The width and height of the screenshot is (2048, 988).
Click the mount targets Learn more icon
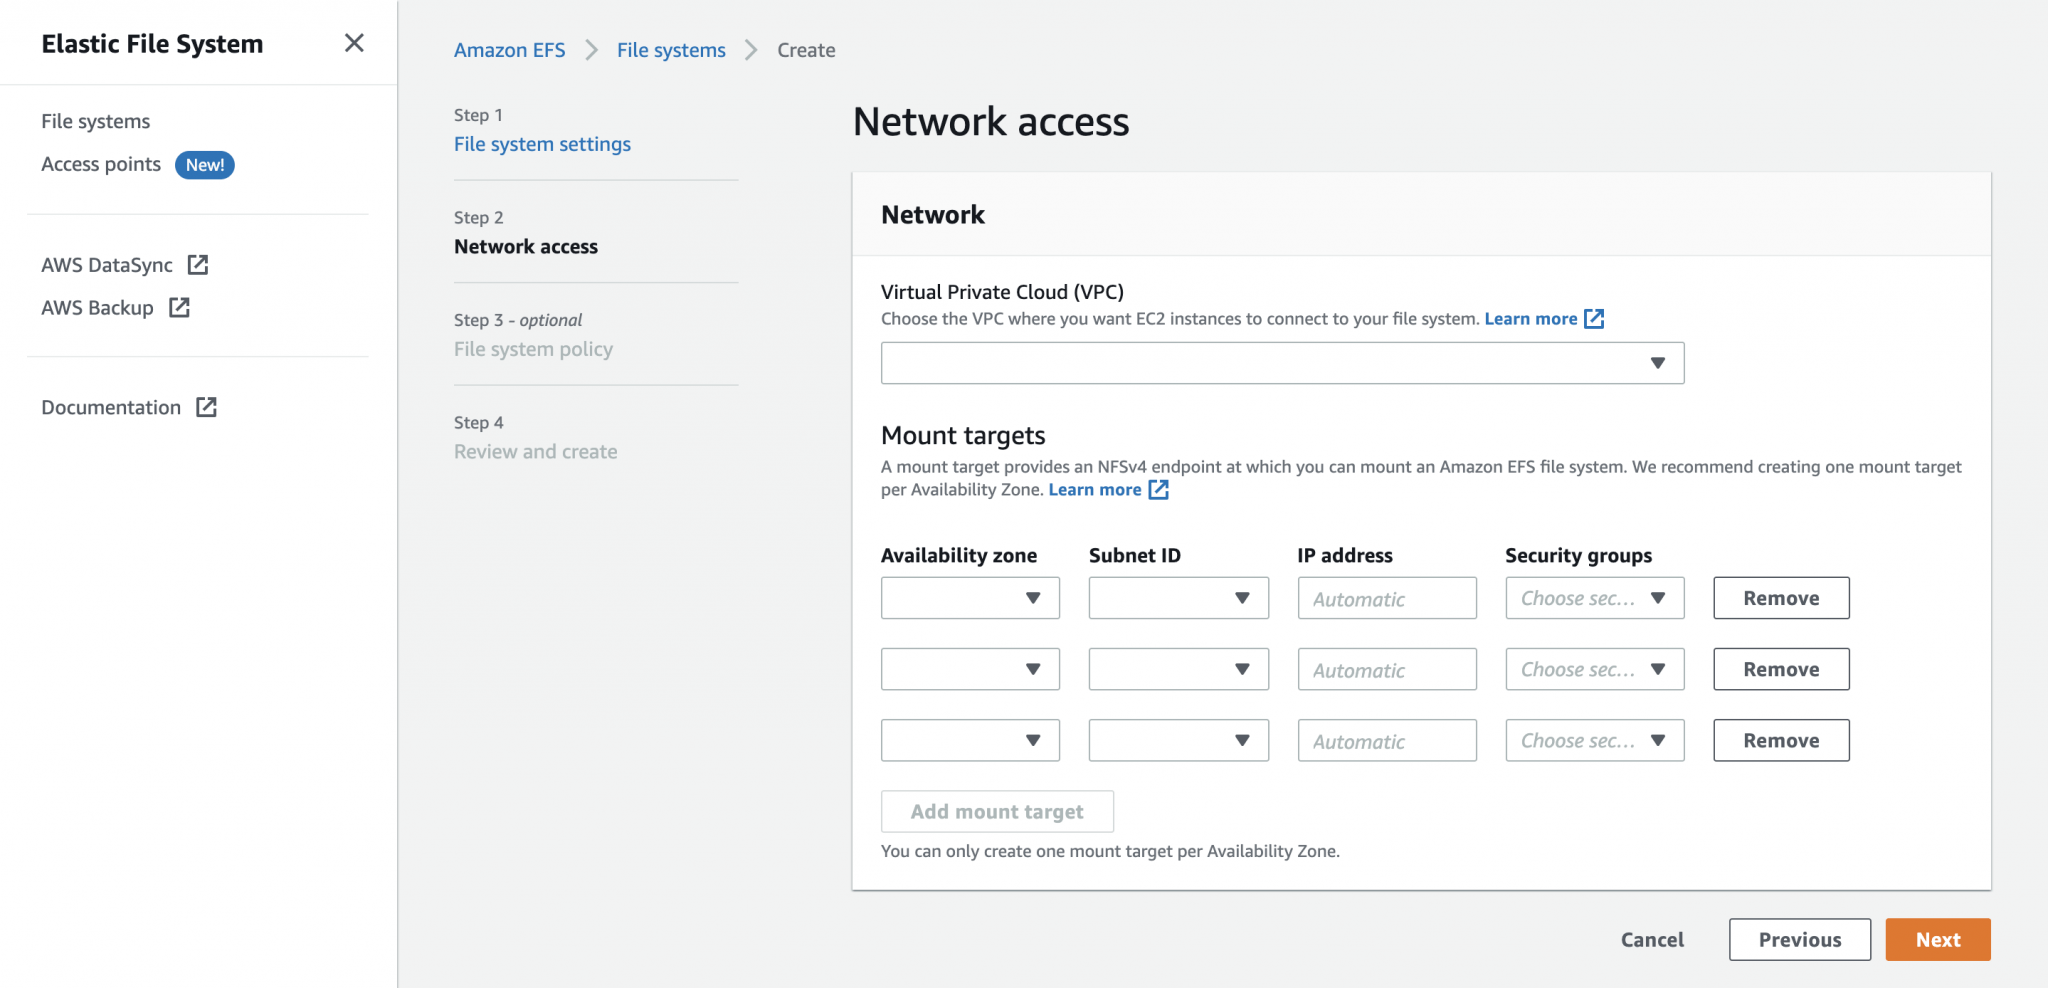1159,490
